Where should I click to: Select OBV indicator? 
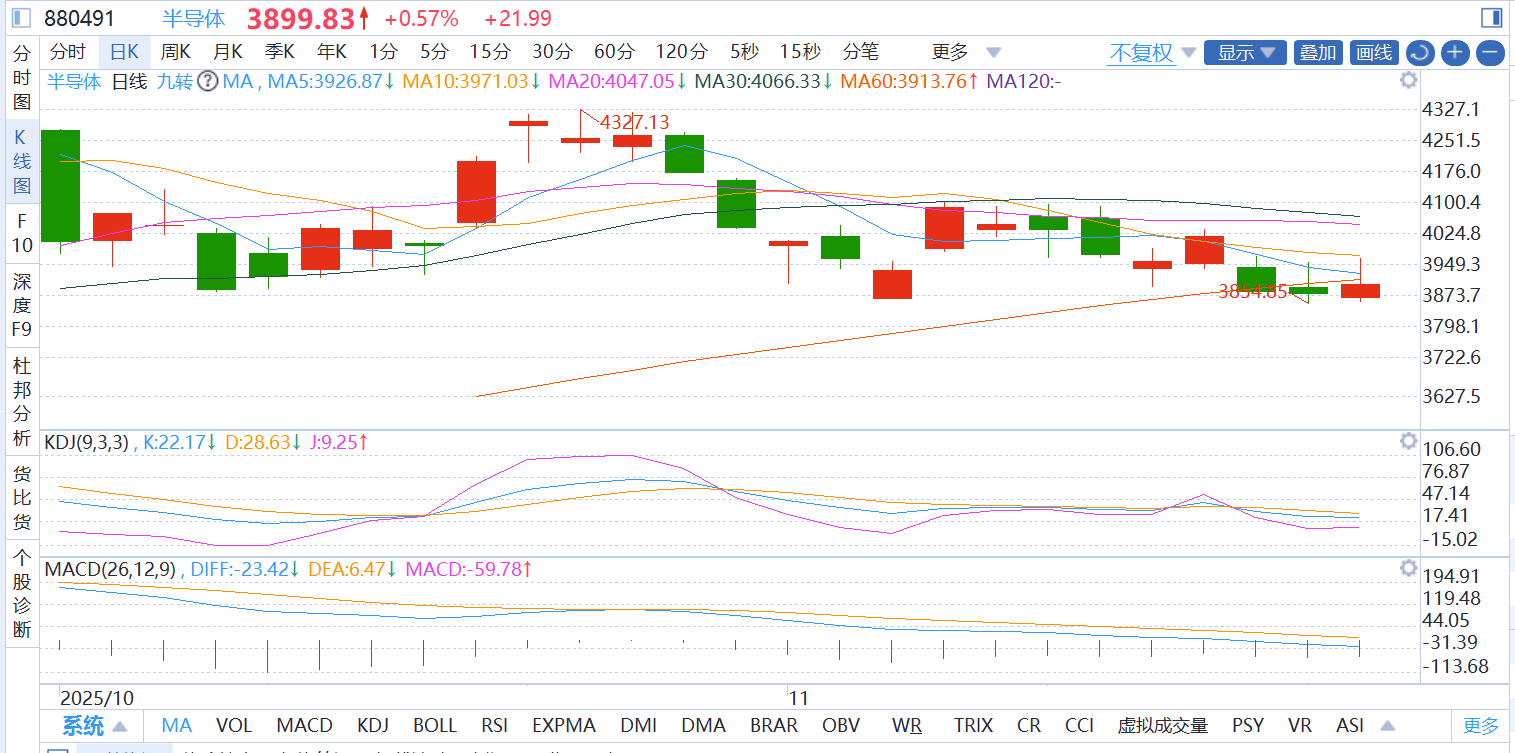(x=842, y=726)
